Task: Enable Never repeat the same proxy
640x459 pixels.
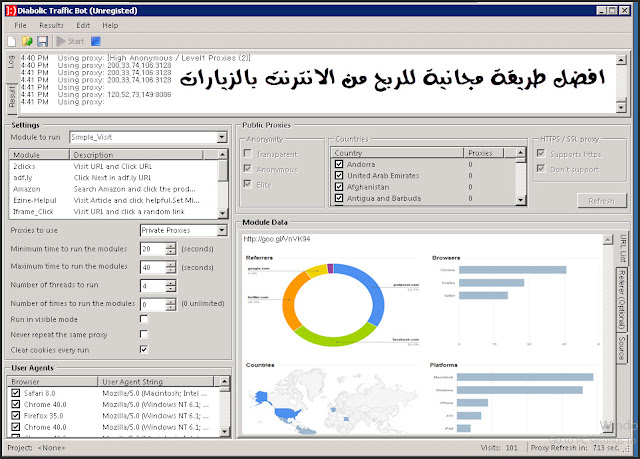Action: (144, 334)
